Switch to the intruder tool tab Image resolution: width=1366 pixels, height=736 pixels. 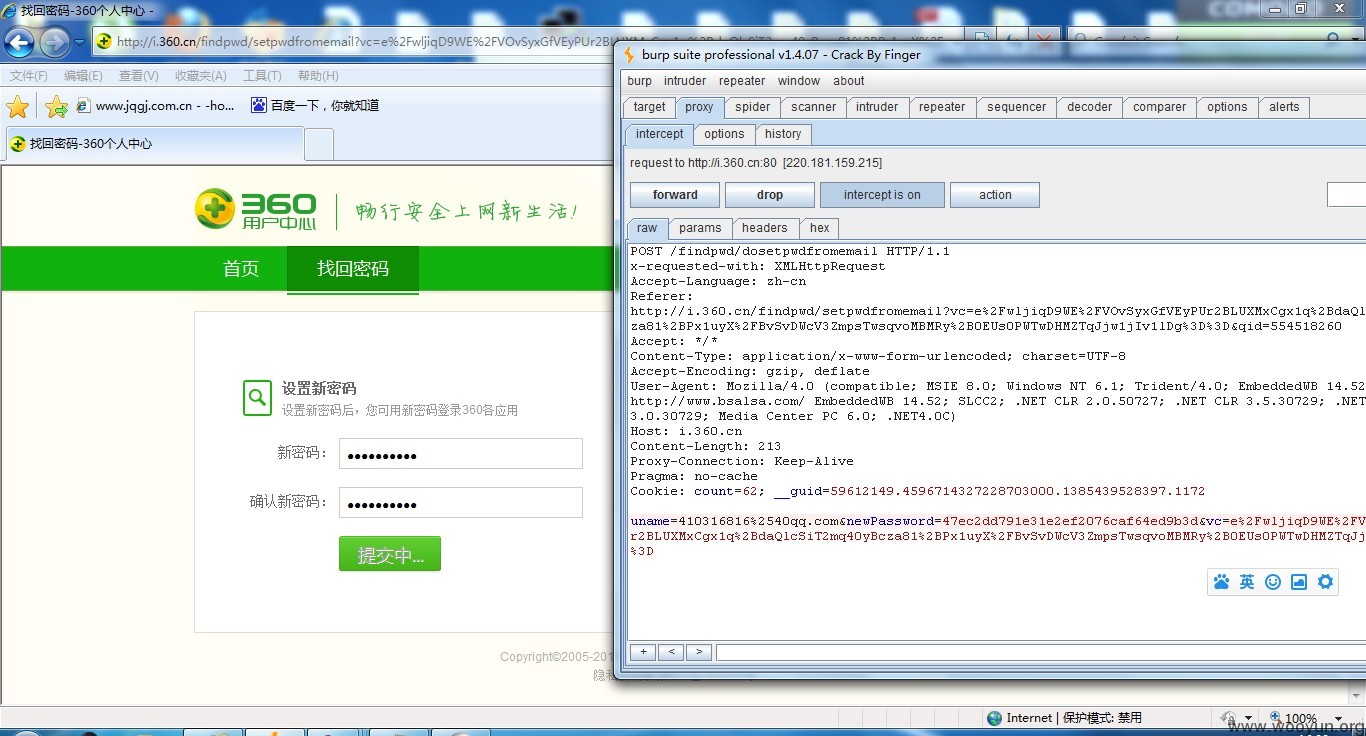coord(877,107)
